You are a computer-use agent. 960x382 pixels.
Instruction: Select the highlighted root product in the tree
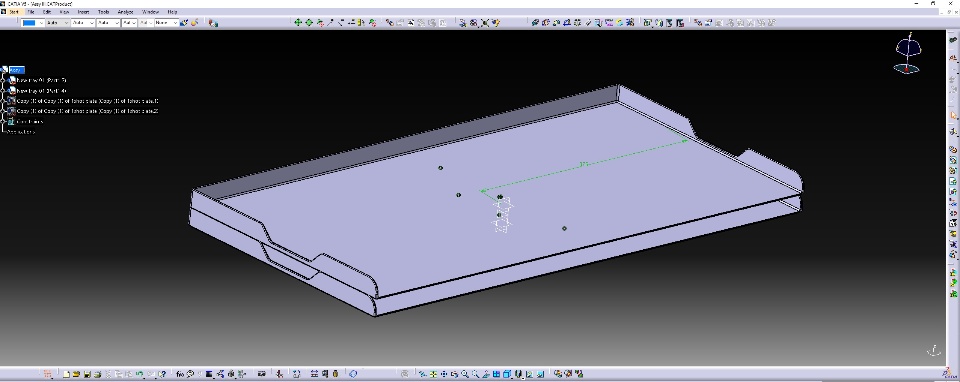tap(16, 70)
